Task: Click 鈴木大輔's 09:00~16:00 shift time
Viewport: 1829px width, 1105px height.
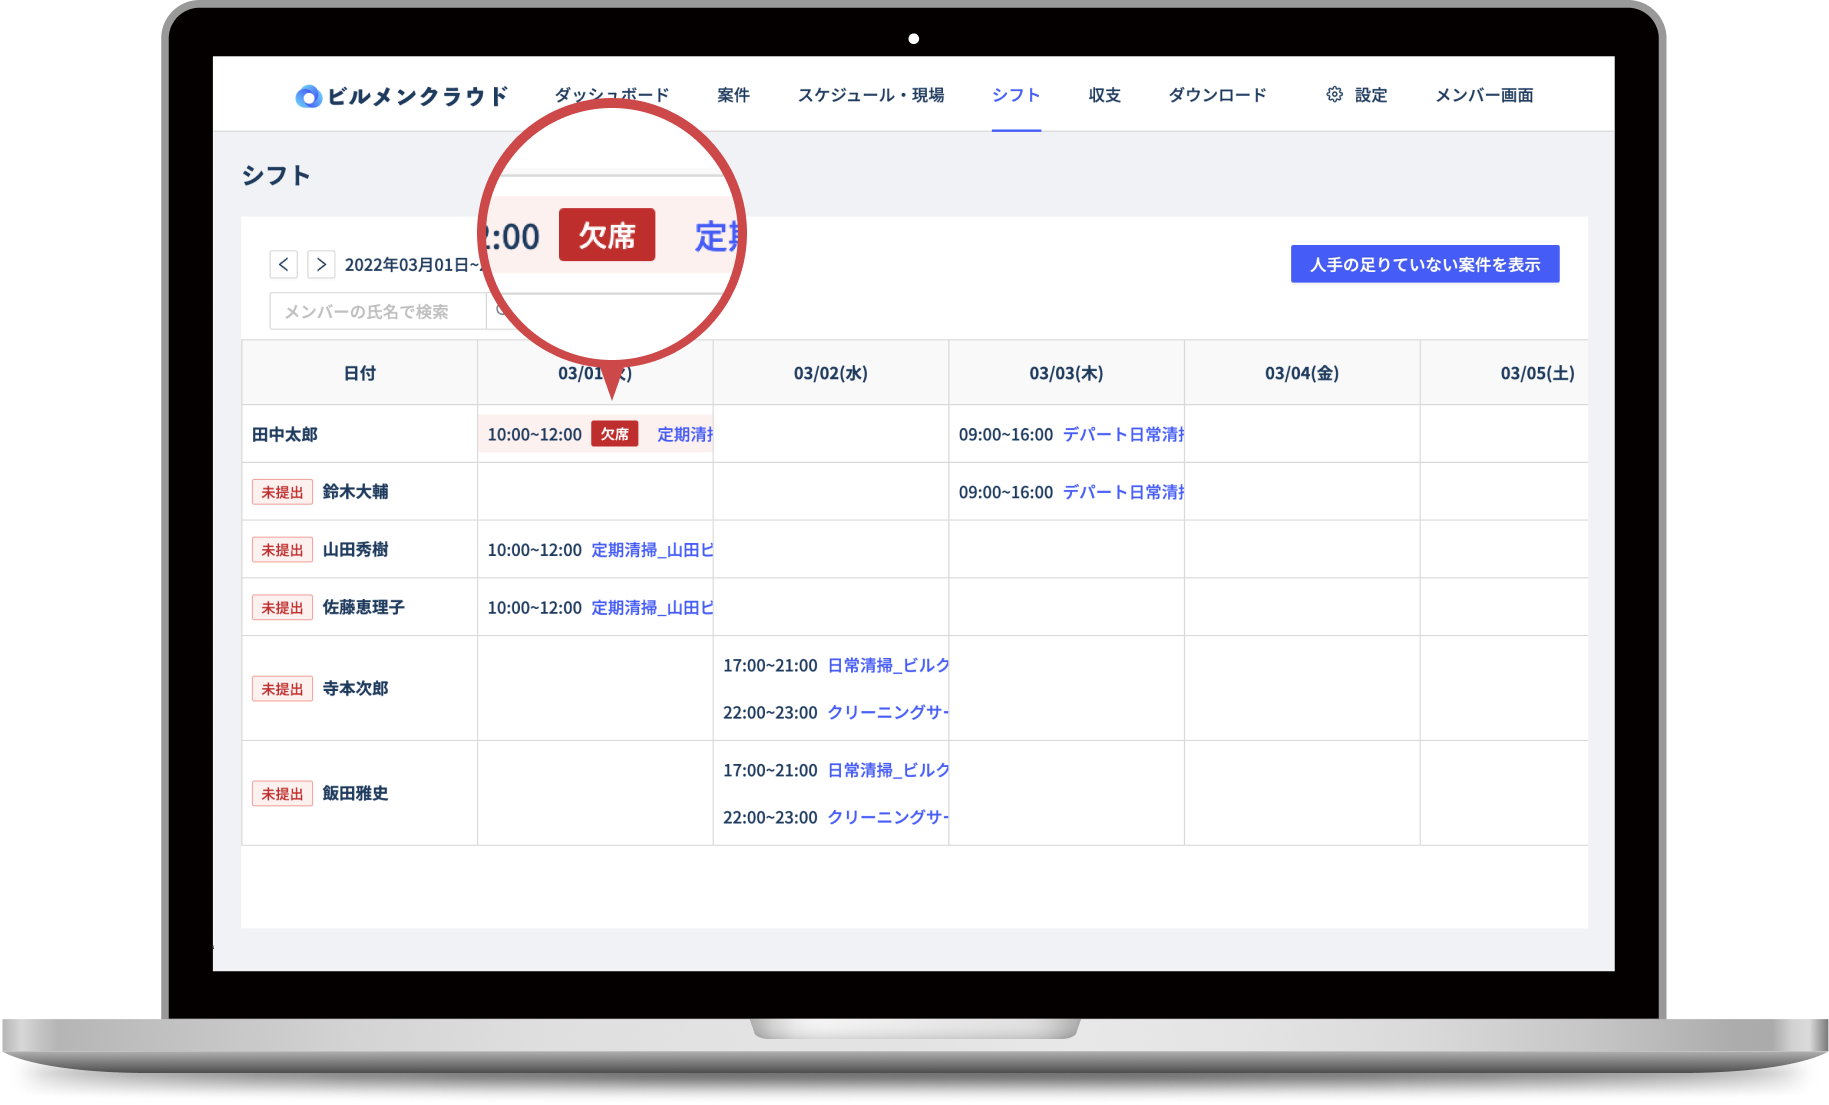Action: point(1006,492)
